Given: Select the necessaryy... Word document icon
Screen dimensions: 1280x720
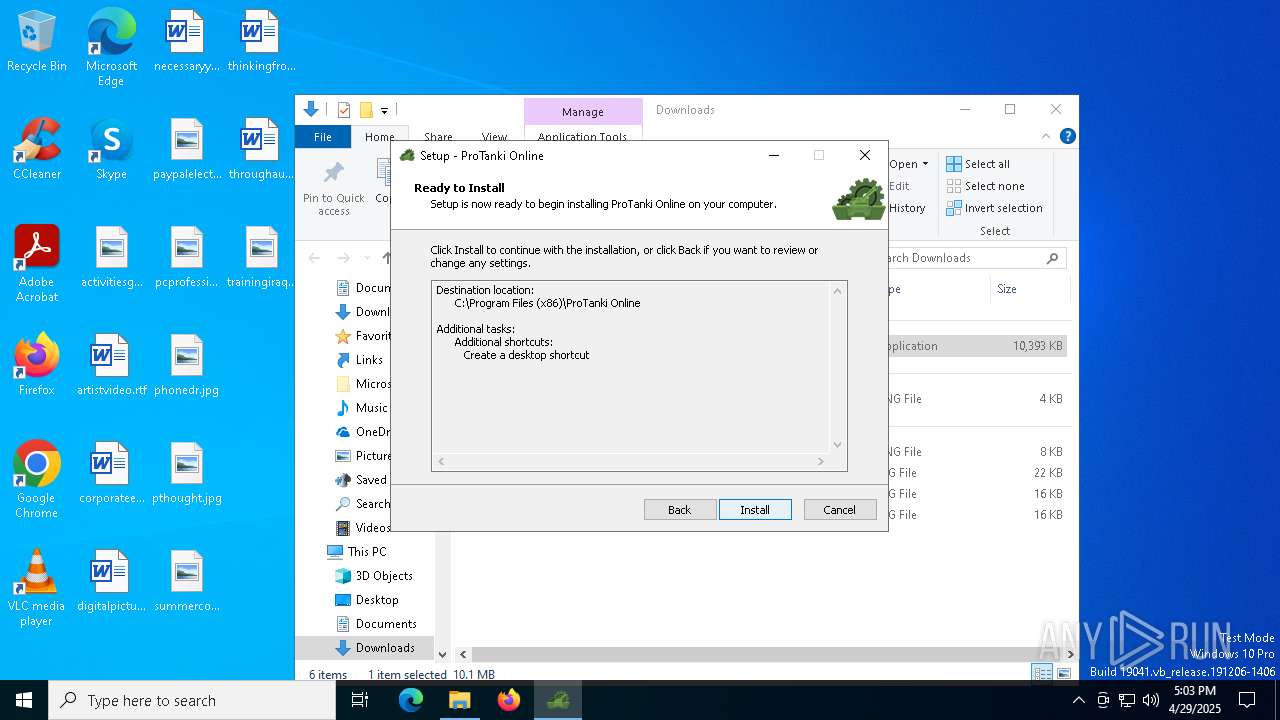Looking at the screenshot, I should (186, 41).
